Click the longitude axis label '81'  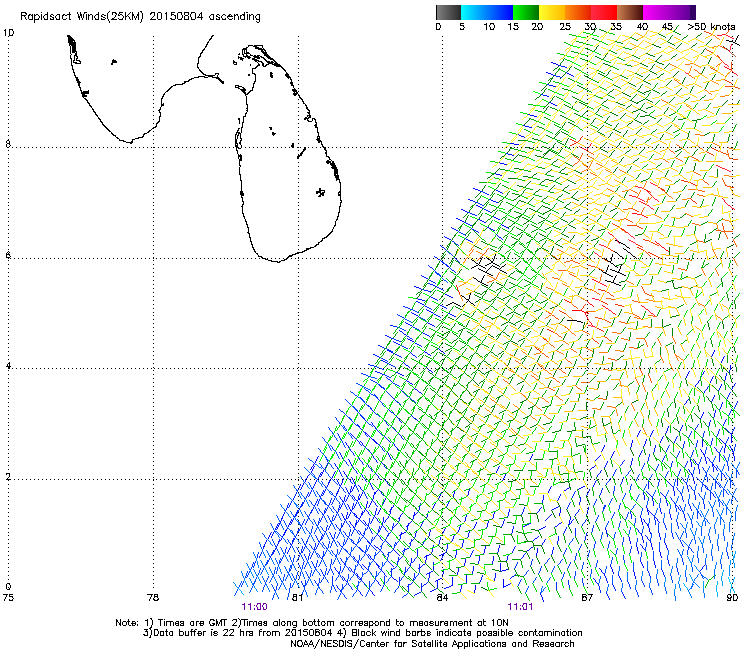[297, 597]
